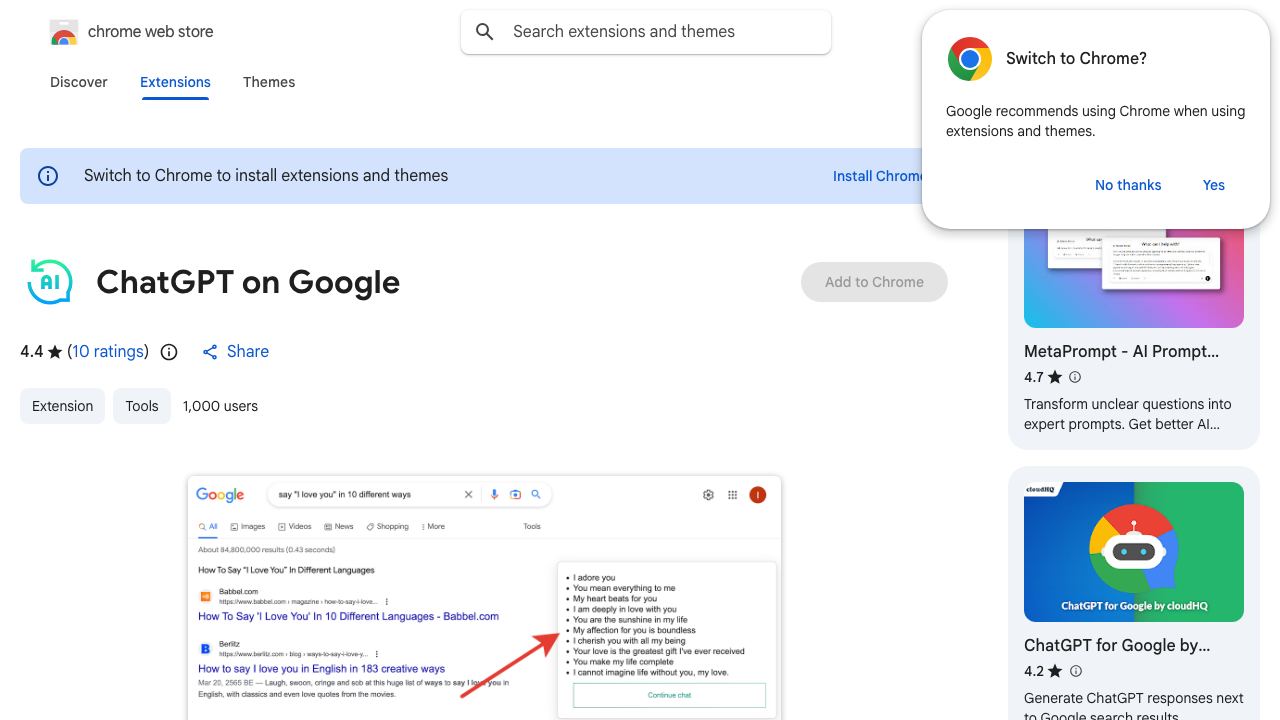The height and width of the screenshot is (720, 1280).
Task: Click the chrome web store title text
Action: tap(151, 32)
